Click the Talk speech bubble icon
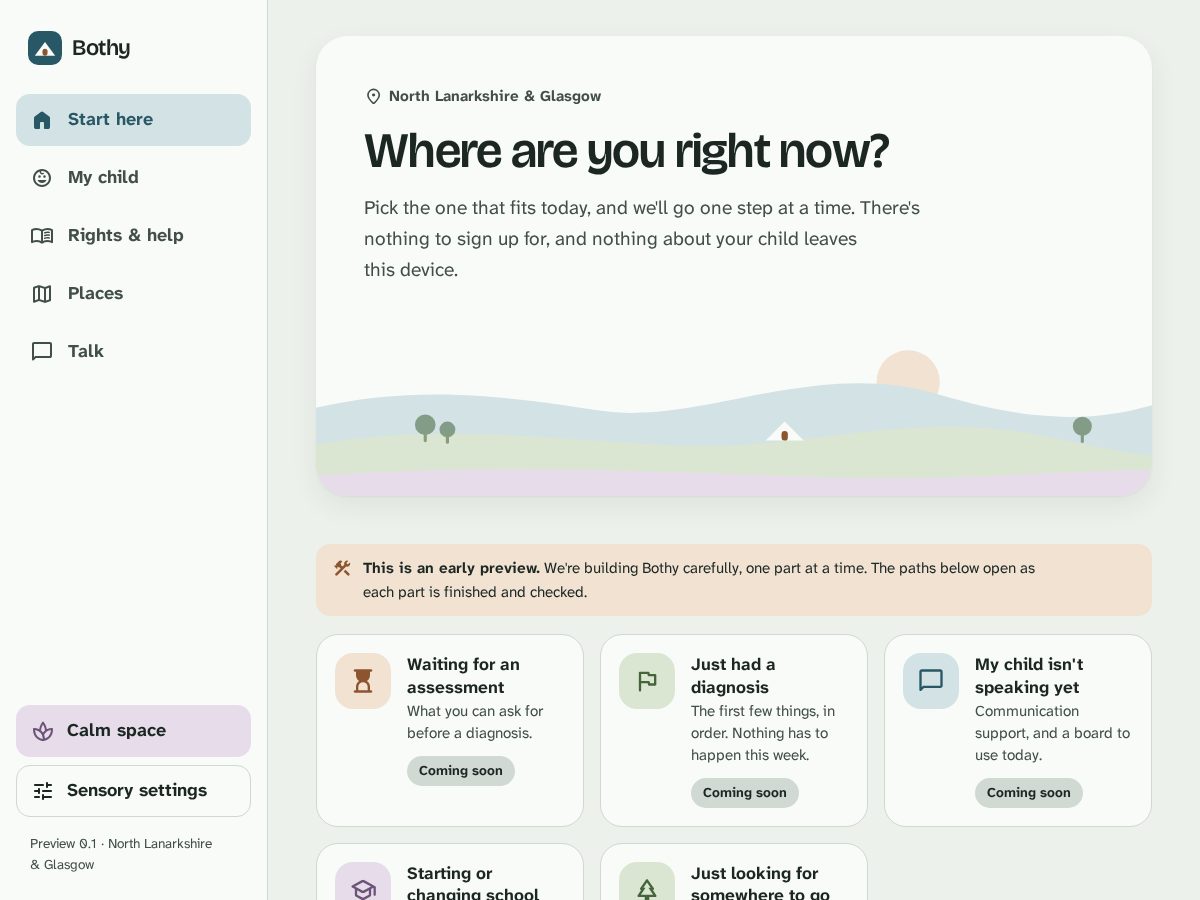Screen dimensions: 1200x900 pyautogui.click(x=42, y=352)
